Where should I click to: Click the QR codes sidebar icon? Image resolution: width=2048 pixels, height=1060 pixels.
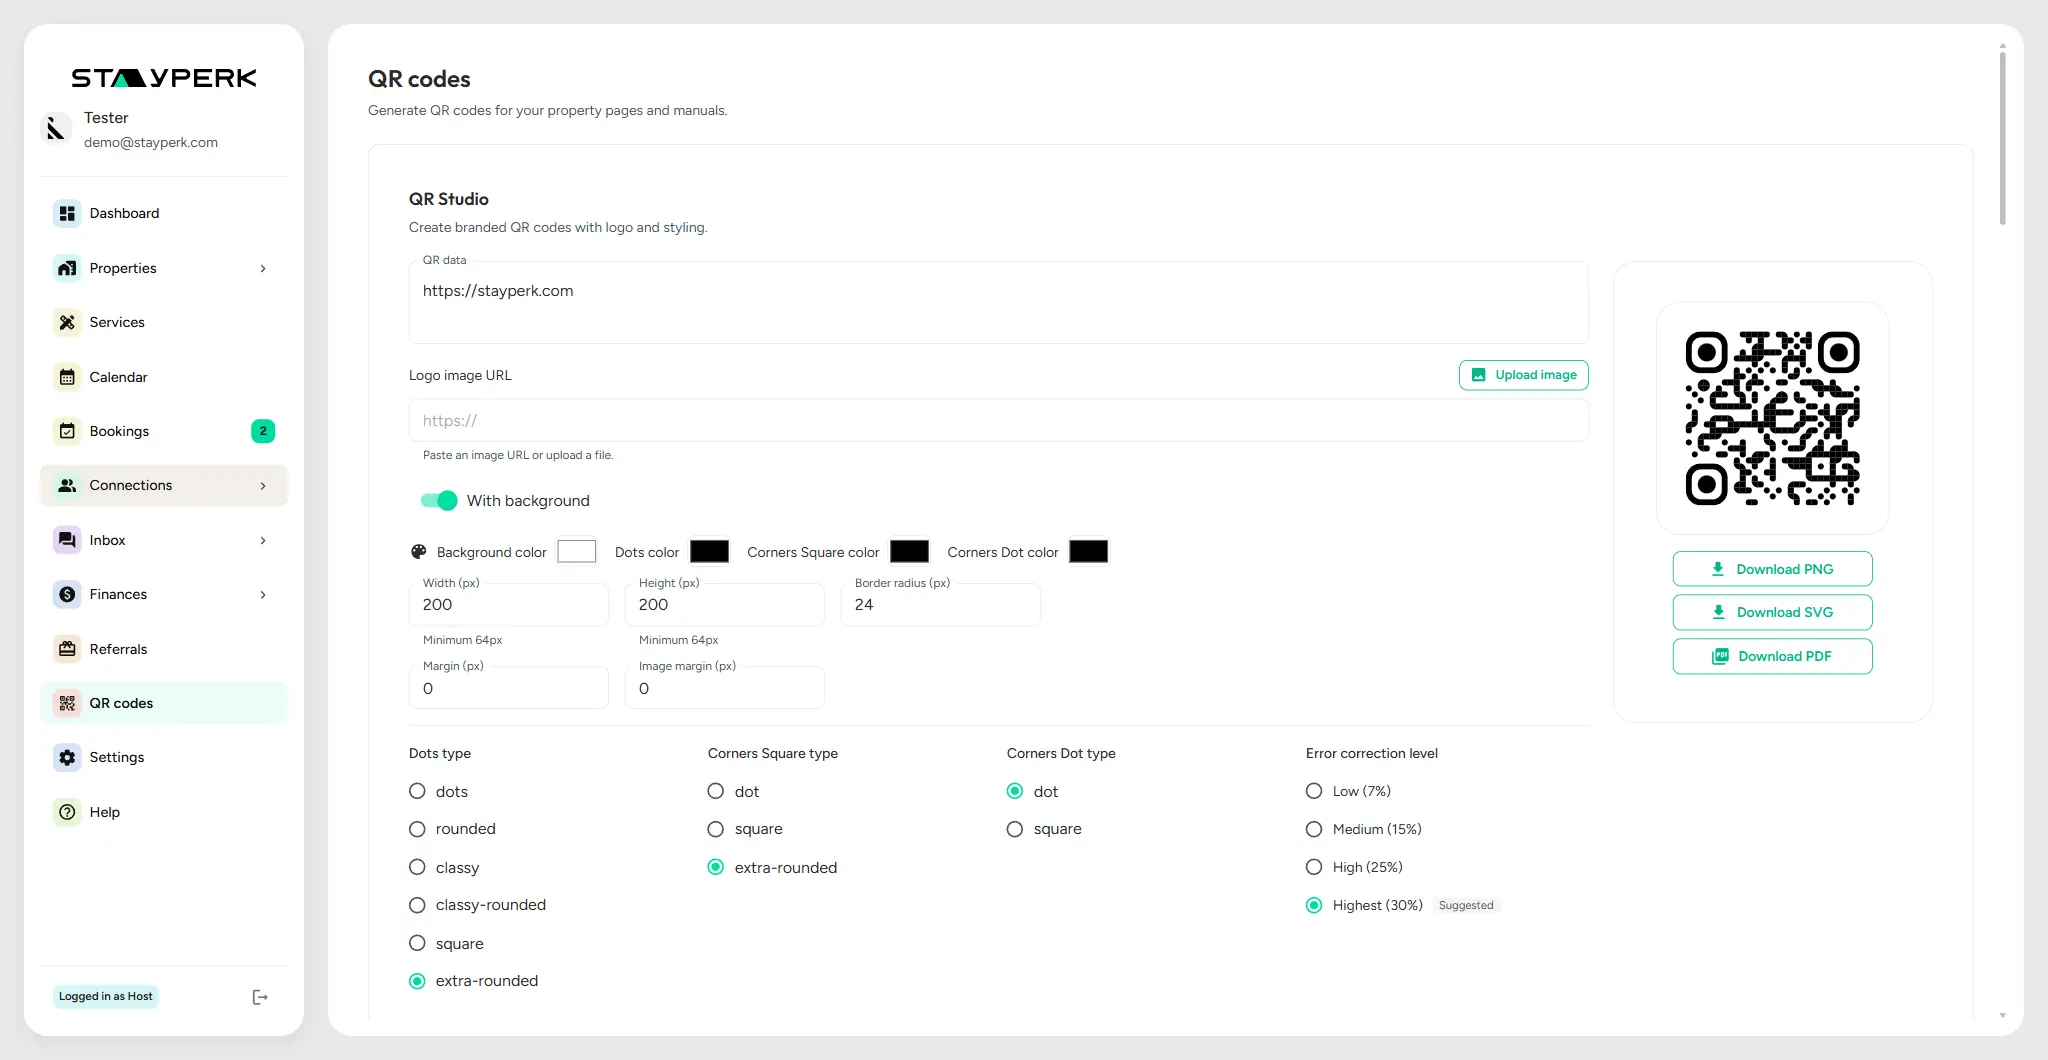(67, 703)
